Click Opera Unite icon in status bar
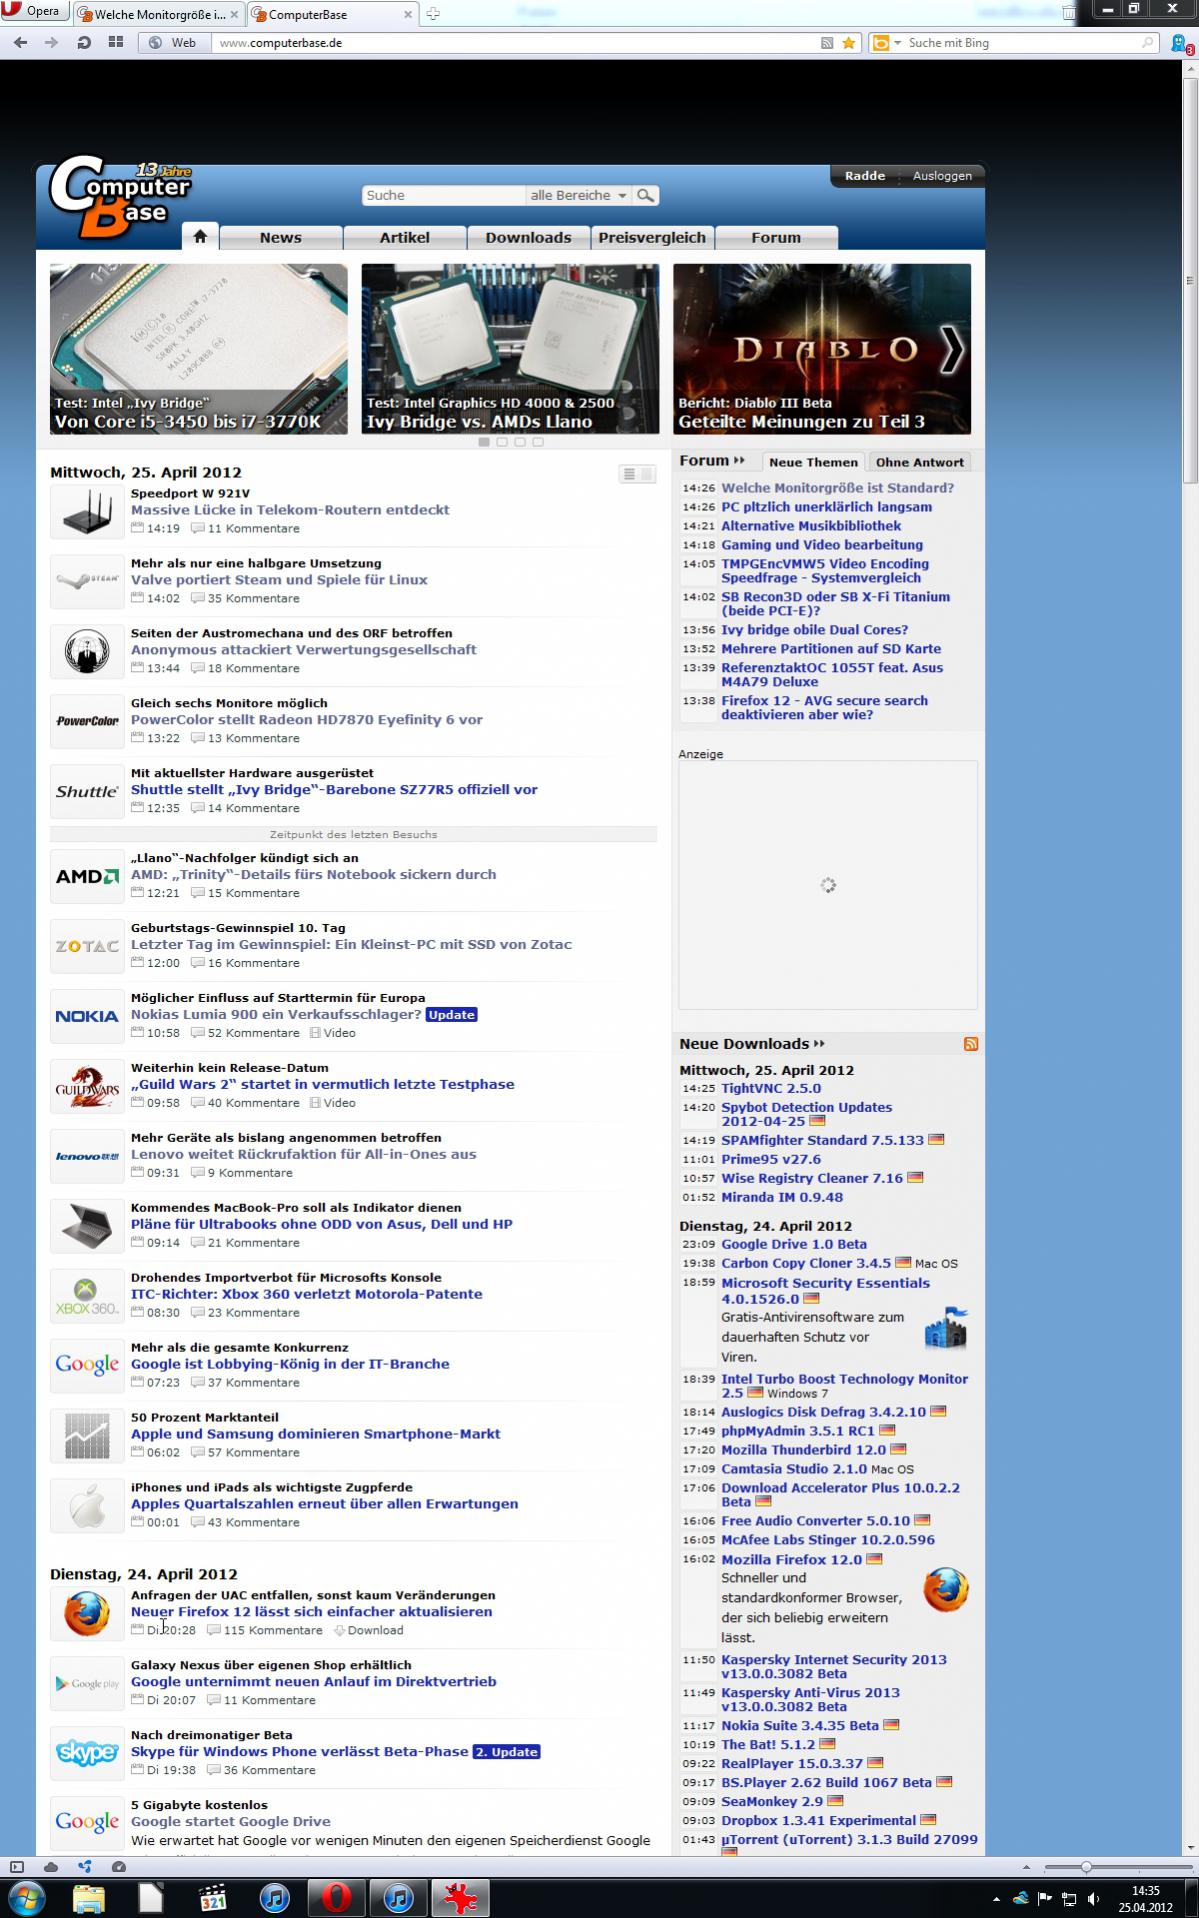 click(x=84, y=1866)
